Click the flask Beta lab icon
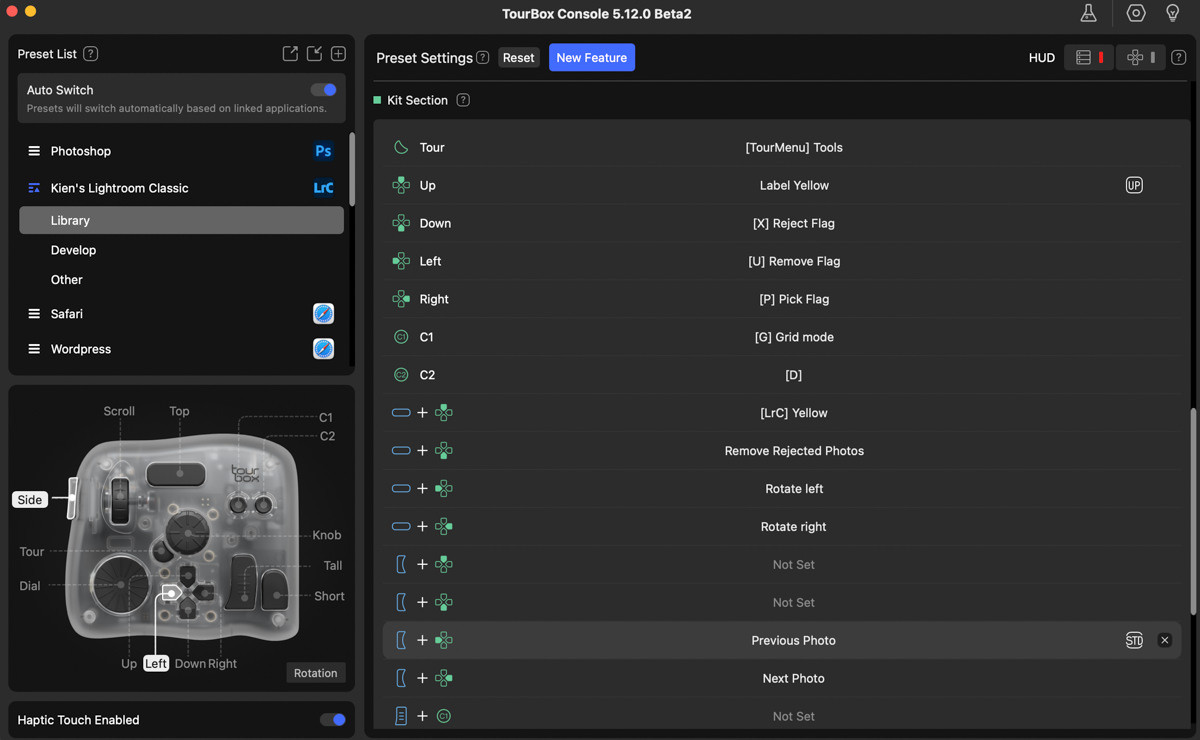The height and width of the screenshot is (740, 1200). click(x=1088, y=13)
